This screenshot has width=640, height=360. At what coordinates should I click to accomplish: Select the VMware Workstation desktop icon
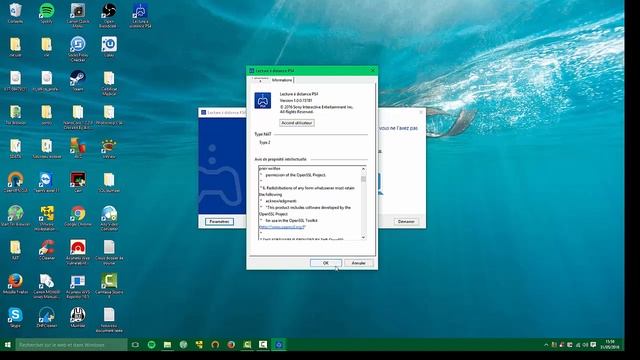click(47, 218)
